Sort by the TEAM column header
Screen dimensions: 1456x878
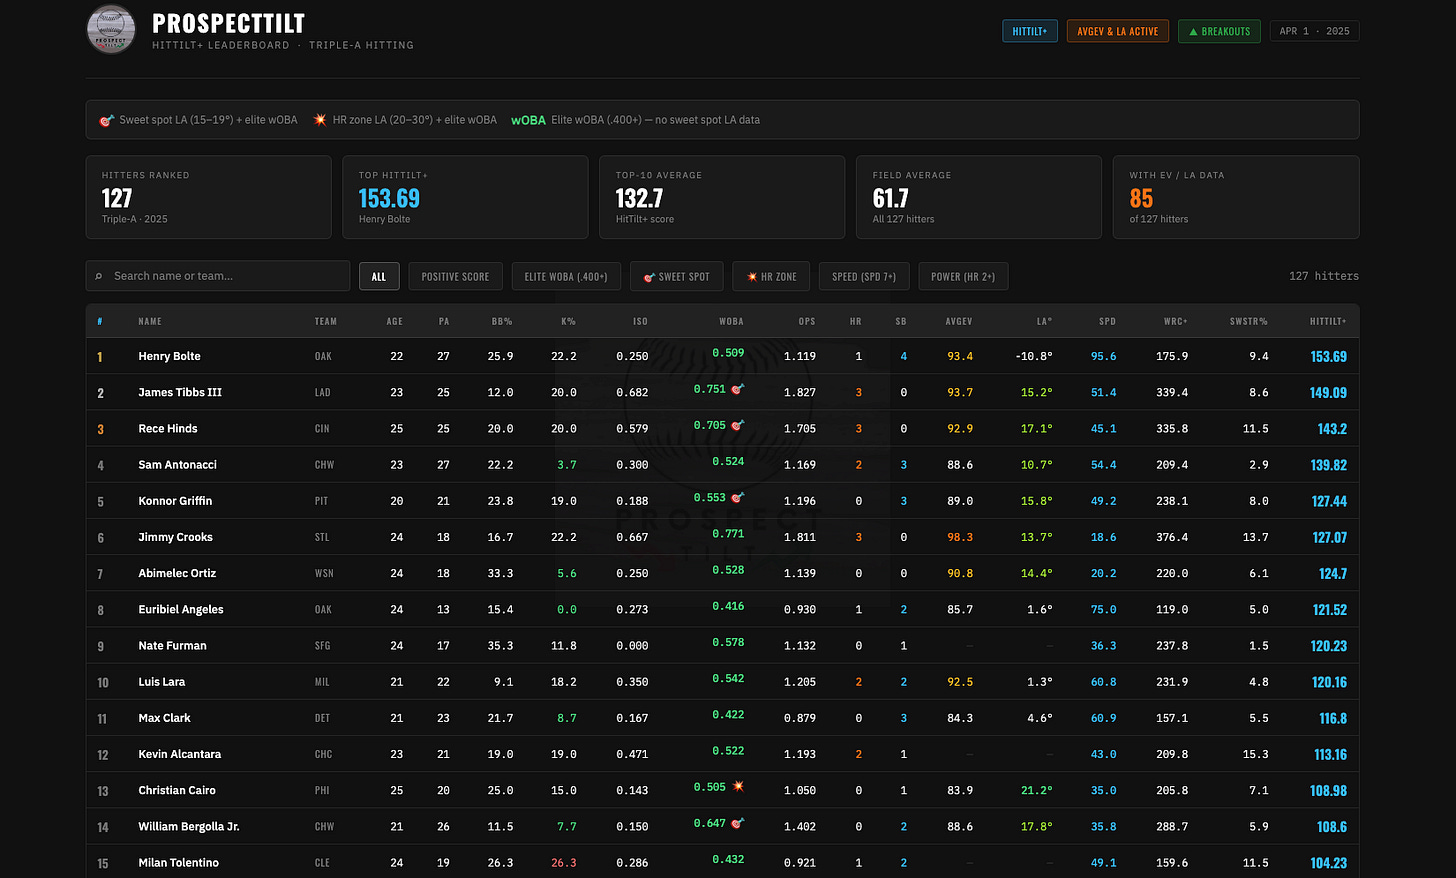coord(326,321)
